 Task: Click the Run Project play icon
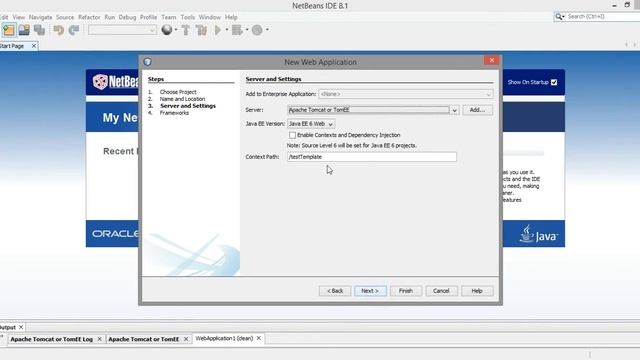(218, 30)
